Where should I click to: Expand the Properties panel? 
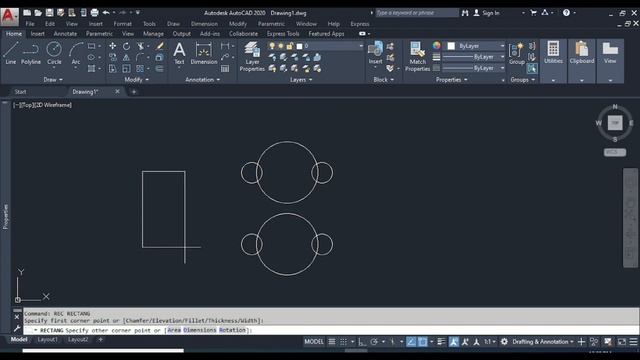pyautogui.click(x=451, y=80)
